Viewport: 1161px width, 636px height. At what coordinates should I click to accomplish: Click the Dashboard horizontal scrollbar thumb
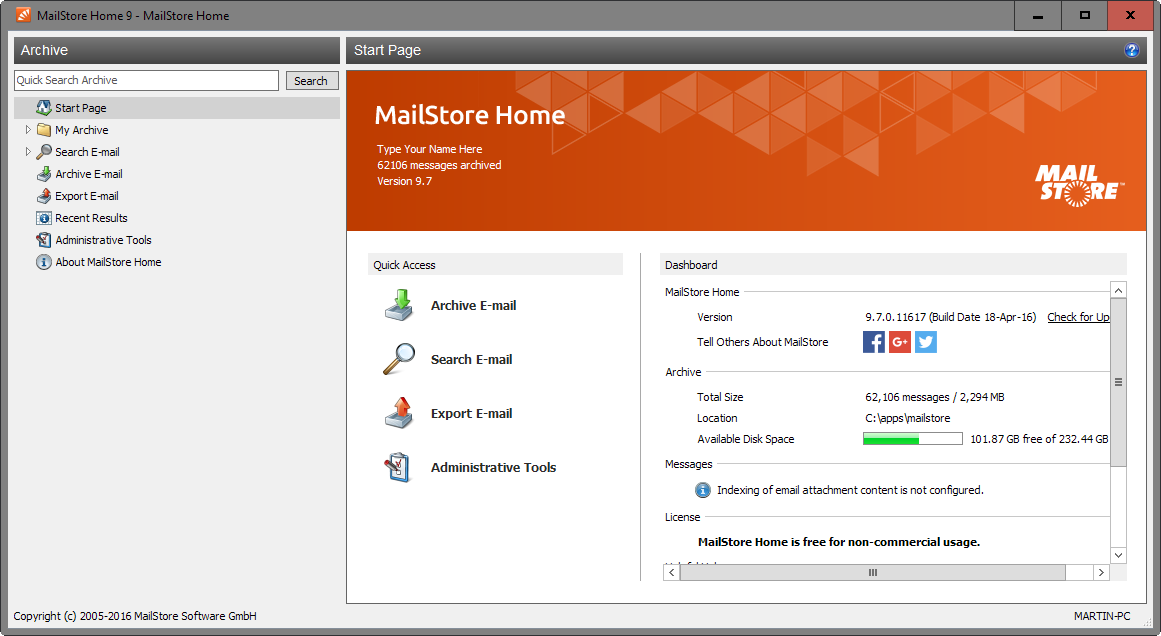coord(872,572)
